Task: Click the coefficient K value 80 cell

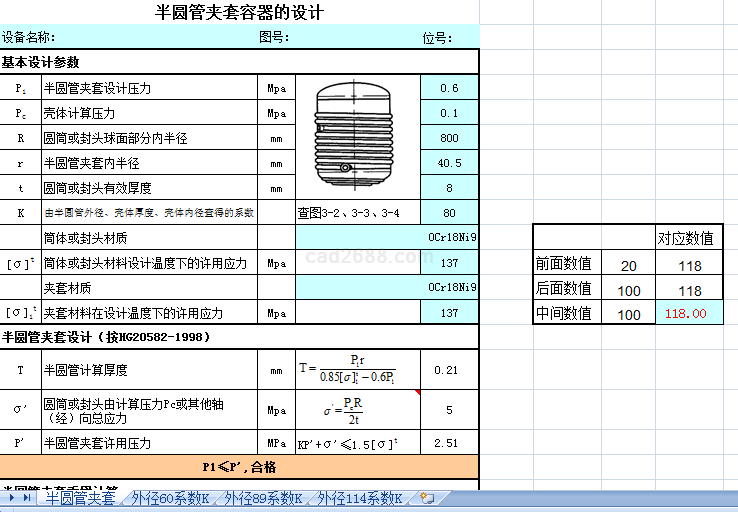Action: point(450,213)
